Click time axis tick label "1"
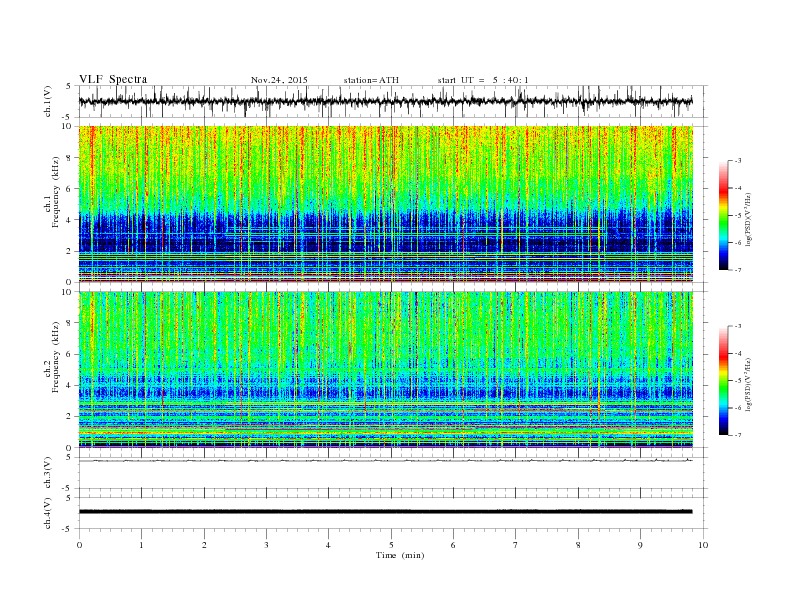The image size is (792, 612). click(x=141, y=545)
